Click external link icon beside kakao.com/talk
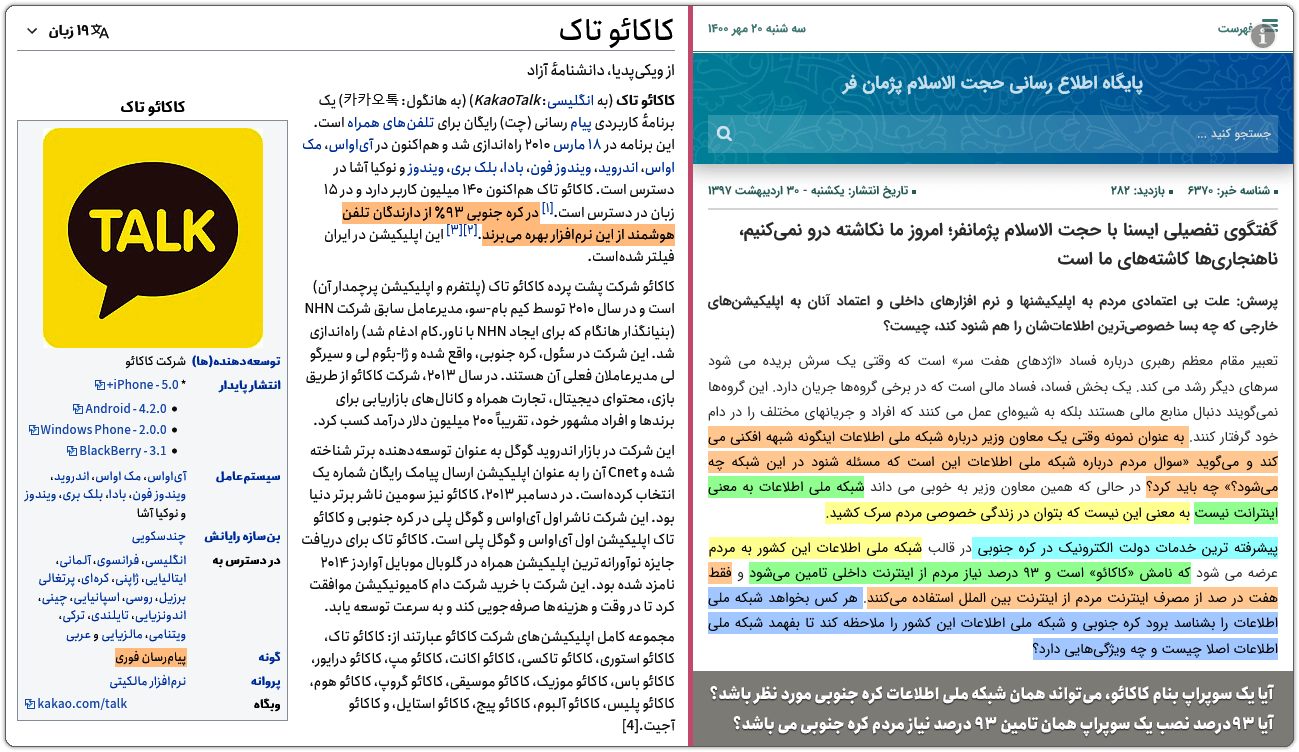 point(30,704)
